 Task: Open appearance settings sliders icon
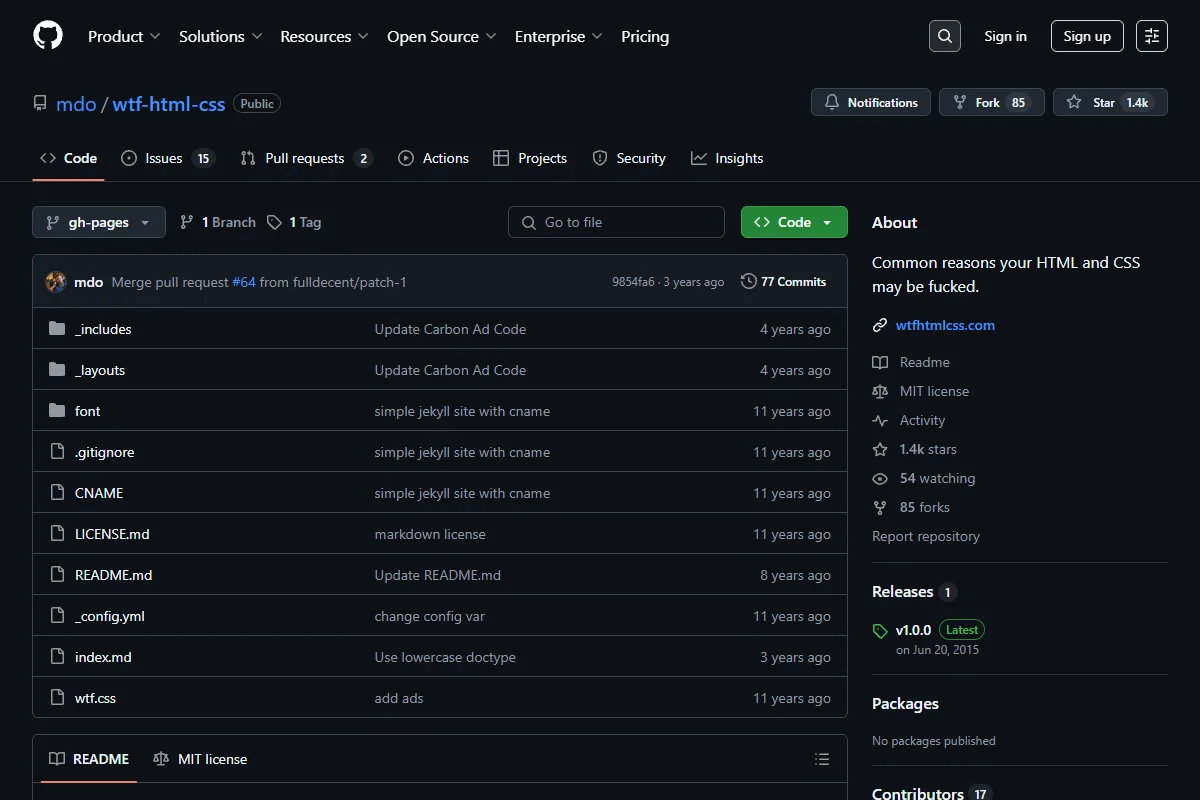(x=1152, y=36)
